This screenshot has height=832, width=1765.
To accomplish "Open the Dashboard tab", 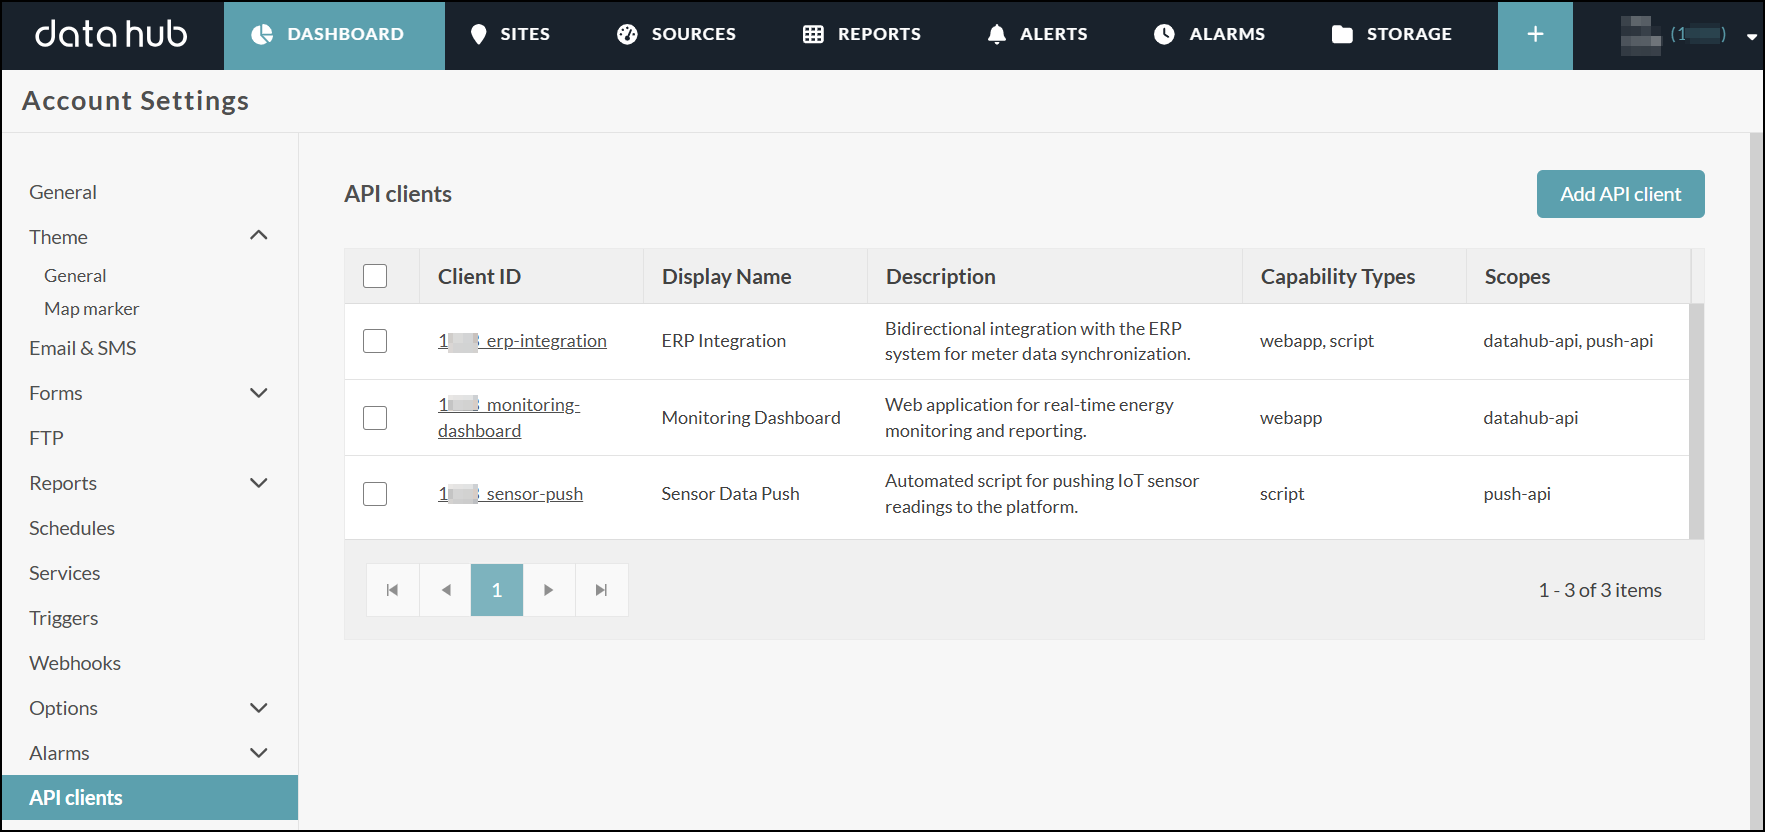I will tap(334, 35).
